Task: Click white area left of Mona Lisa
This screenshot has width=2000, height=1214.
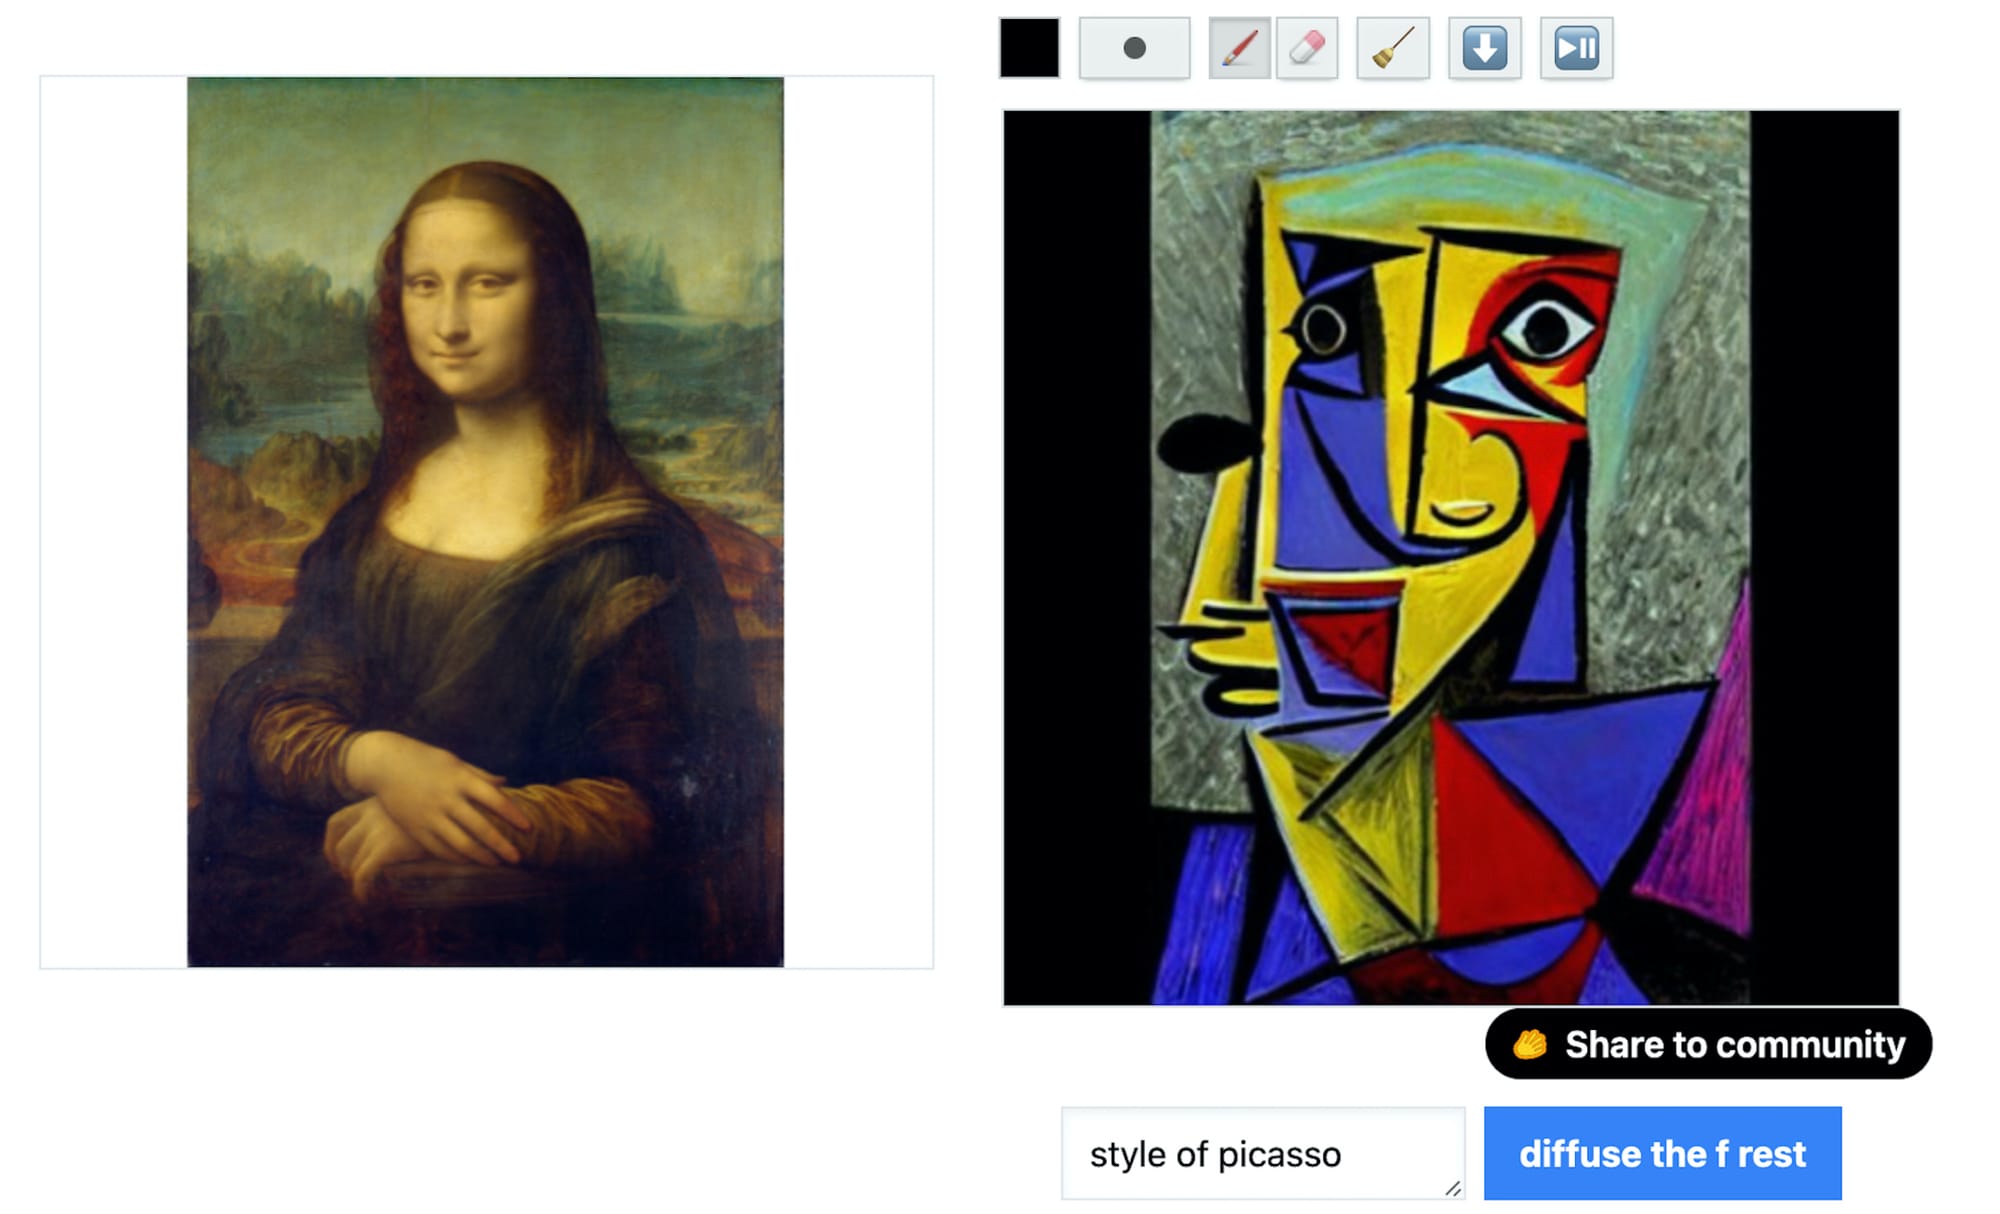Action: tap(113, 521)
